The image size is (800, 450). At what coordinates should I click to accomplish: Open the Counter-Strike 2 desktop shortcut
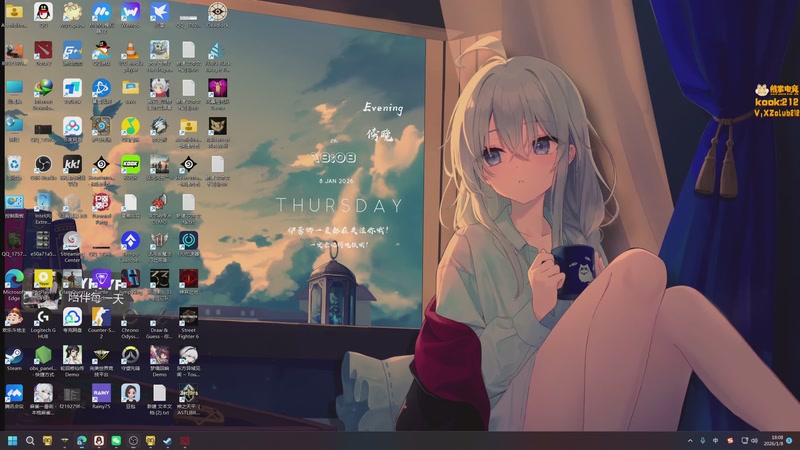102,317
